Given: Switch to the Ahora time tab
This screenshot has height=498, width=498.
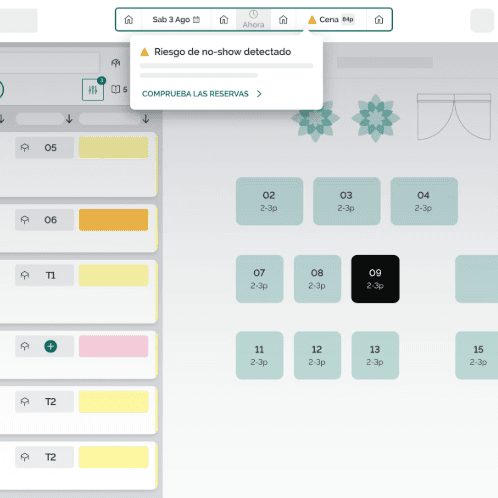Looking at the screenshot, I should tap(253, 20).
